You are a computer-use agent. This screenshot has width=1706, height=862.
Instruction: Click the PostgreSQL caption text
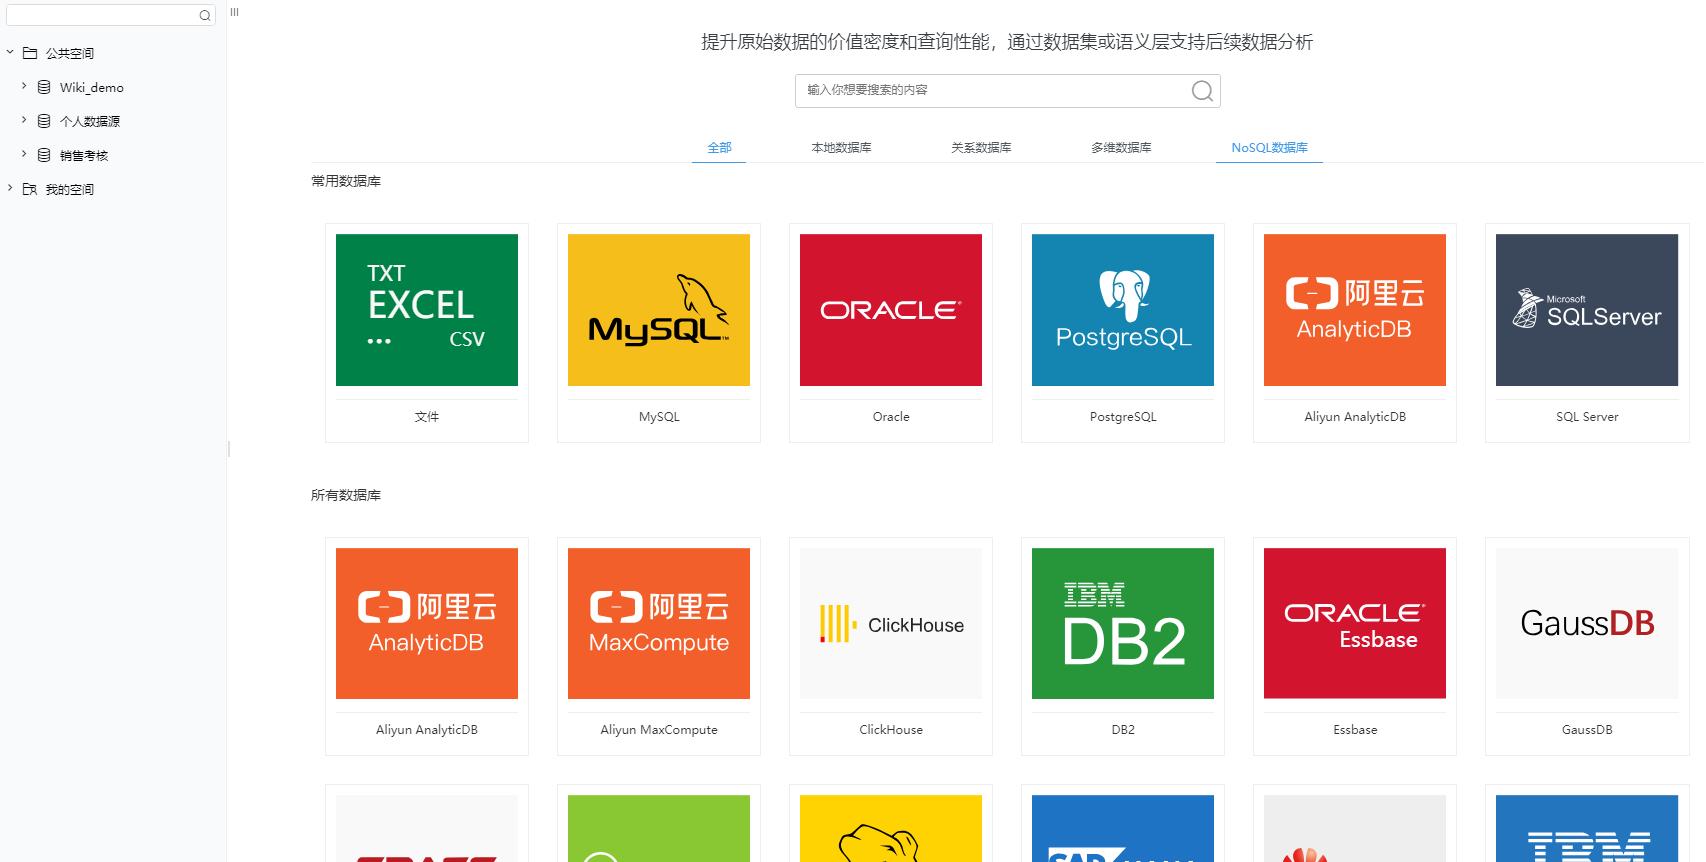coord(1123,417)
